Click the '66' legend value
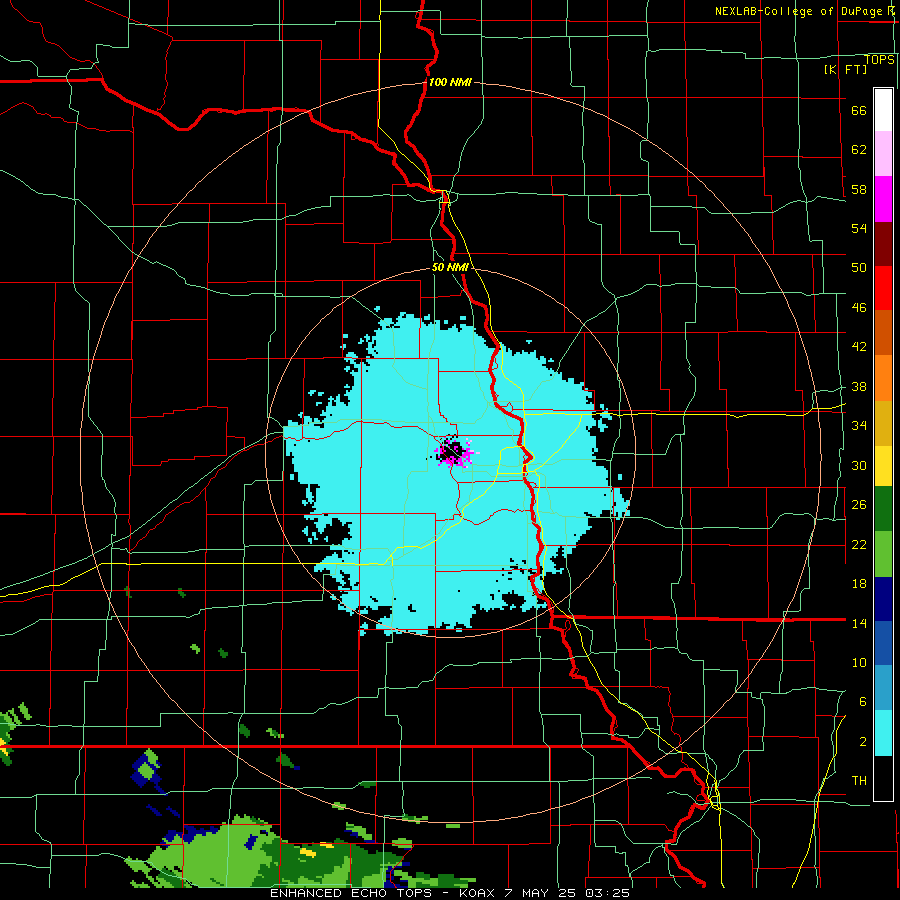The height and width of the screenshot is (900, 900). tap(859, 111)
